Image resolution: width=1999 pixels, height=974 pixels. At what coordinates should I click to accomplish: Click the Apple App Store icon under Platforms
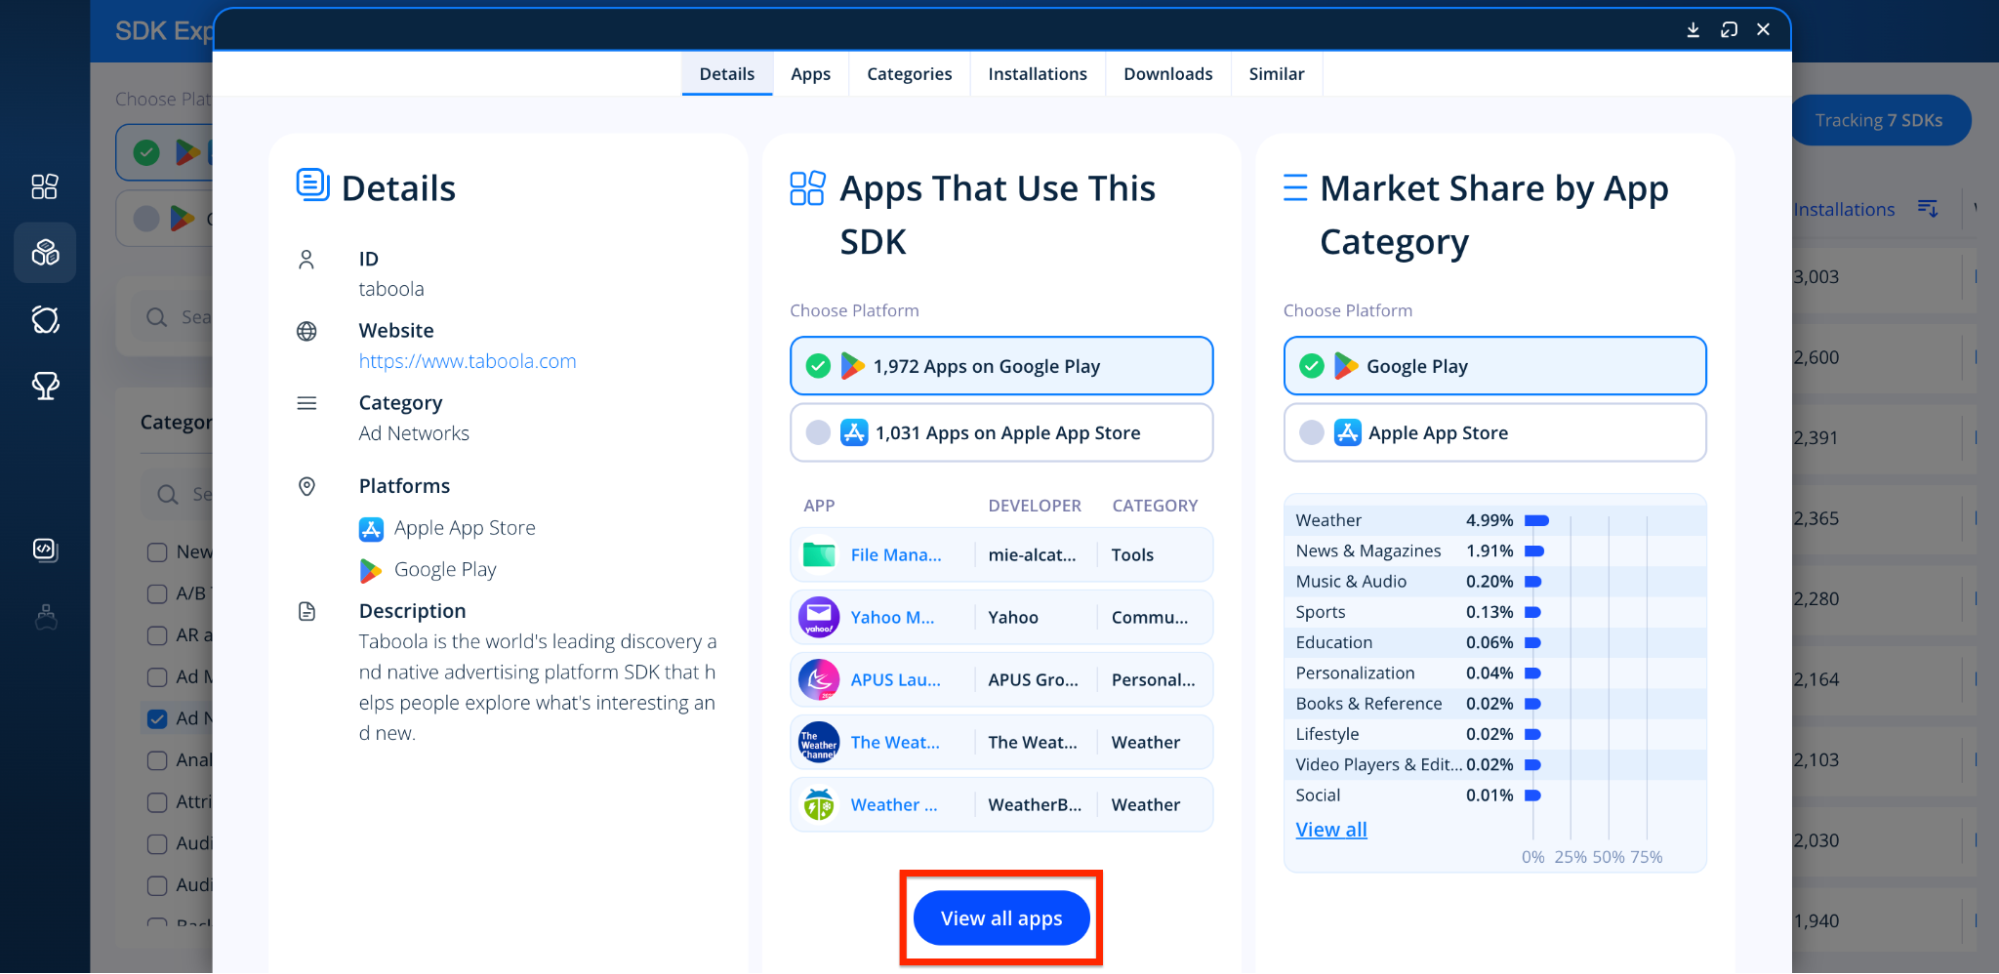371,529
